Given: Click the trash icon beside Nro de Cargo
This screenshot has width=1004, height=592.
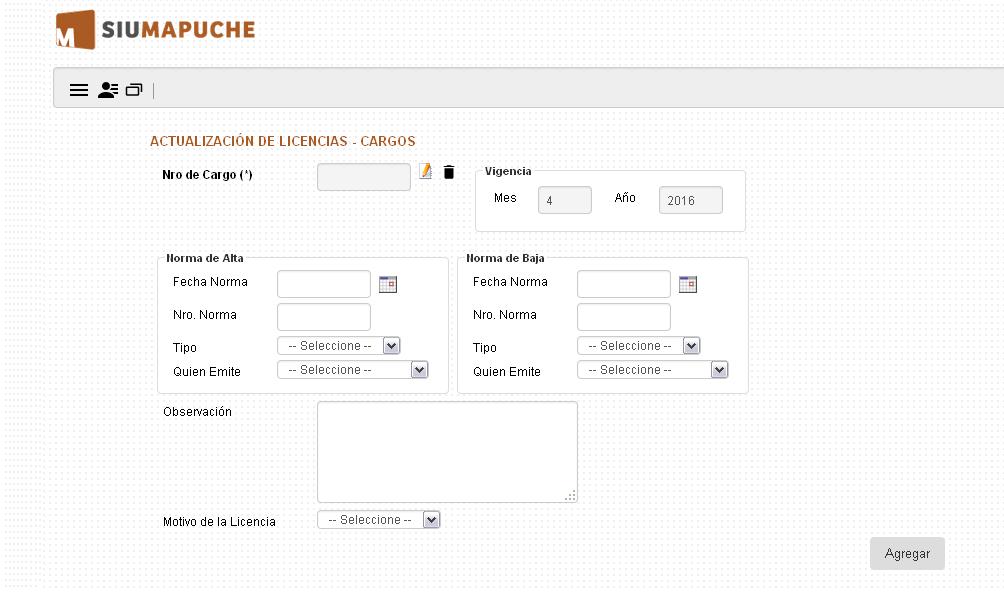Looking at the screenshot, I should [449, 172].
